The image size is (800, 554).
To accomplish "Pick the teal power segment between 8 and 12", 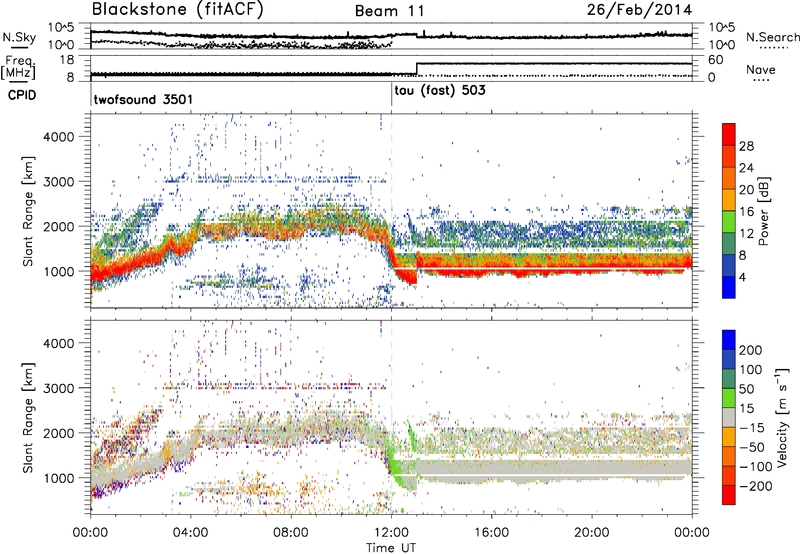I will click(x=729, y=244).
